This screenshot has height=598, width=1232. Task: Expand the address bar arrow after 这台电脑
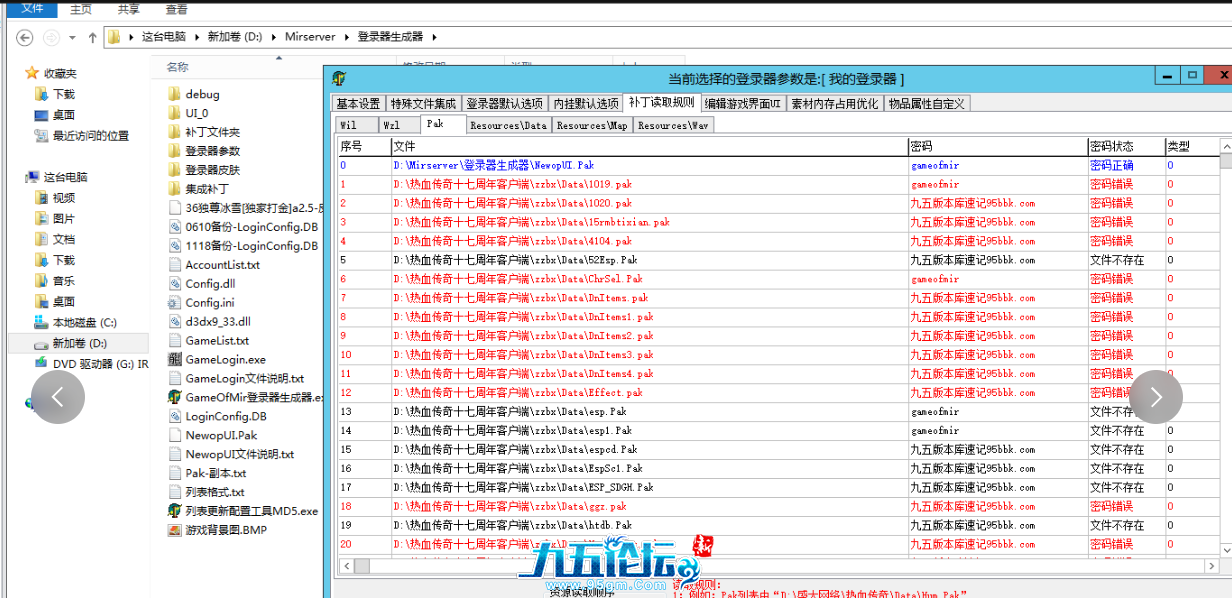tap(196, 37)
